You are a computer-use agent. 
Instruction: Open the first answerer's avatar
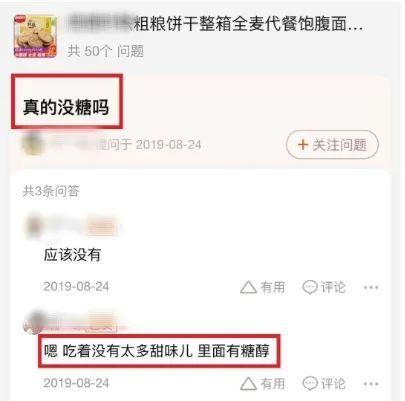coord(34,227)
